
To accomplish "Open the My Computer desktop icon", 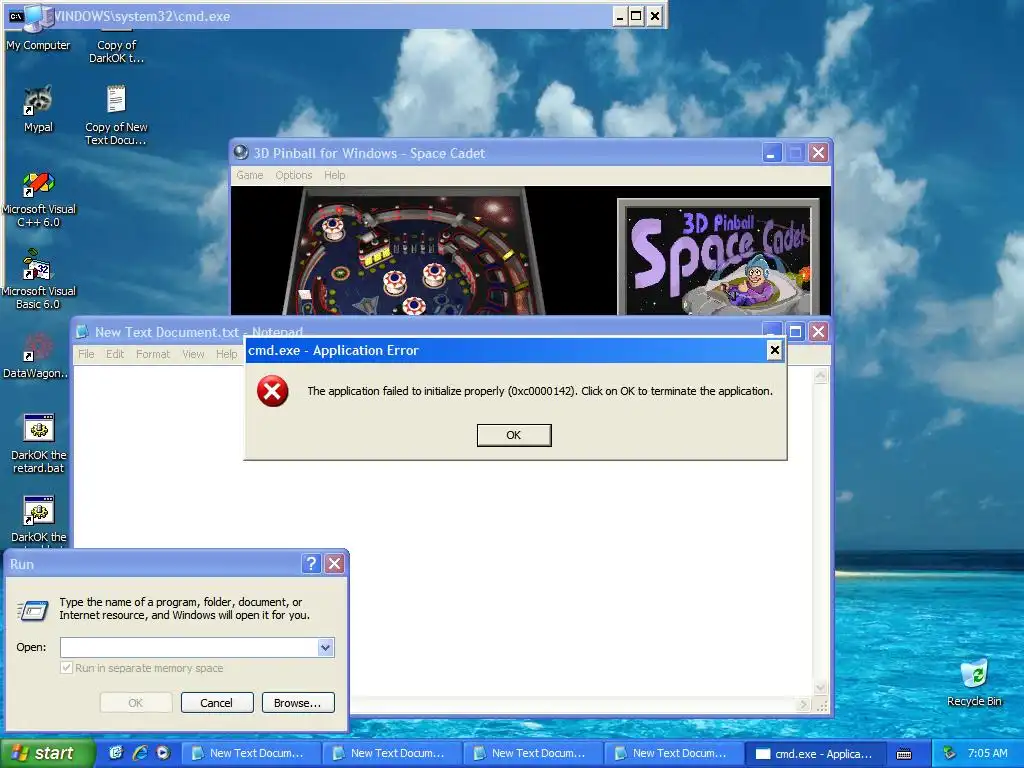I will [x=38, y=29].
